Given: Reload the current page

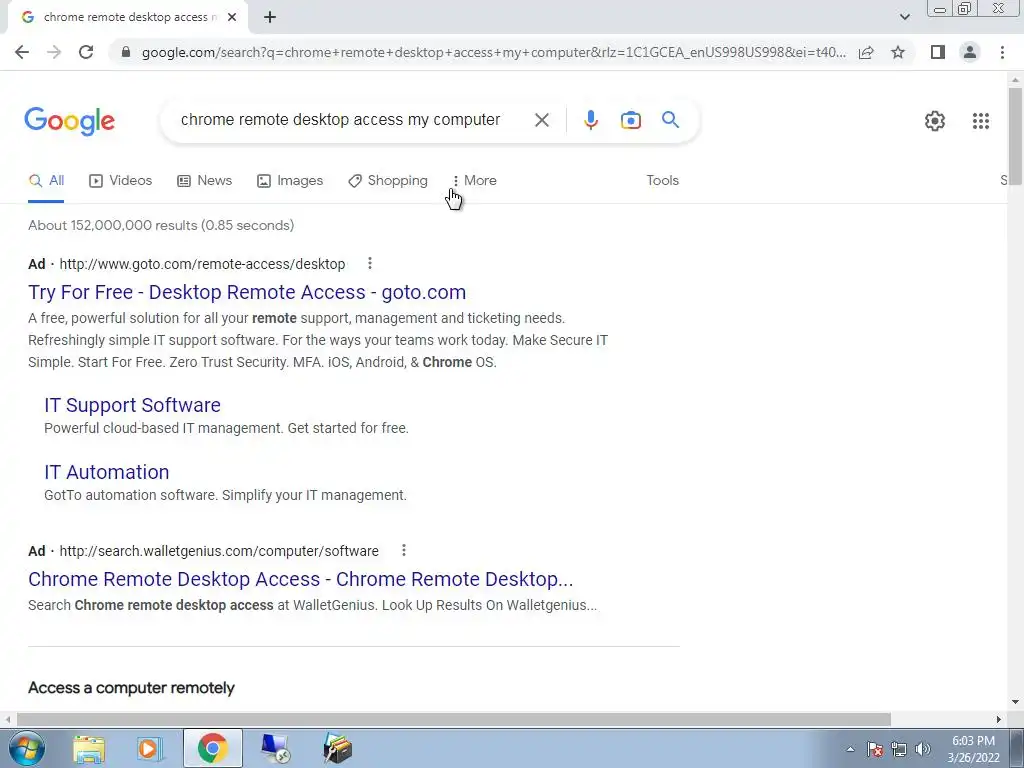Looking at the screenshot, I should pos(86,52).
